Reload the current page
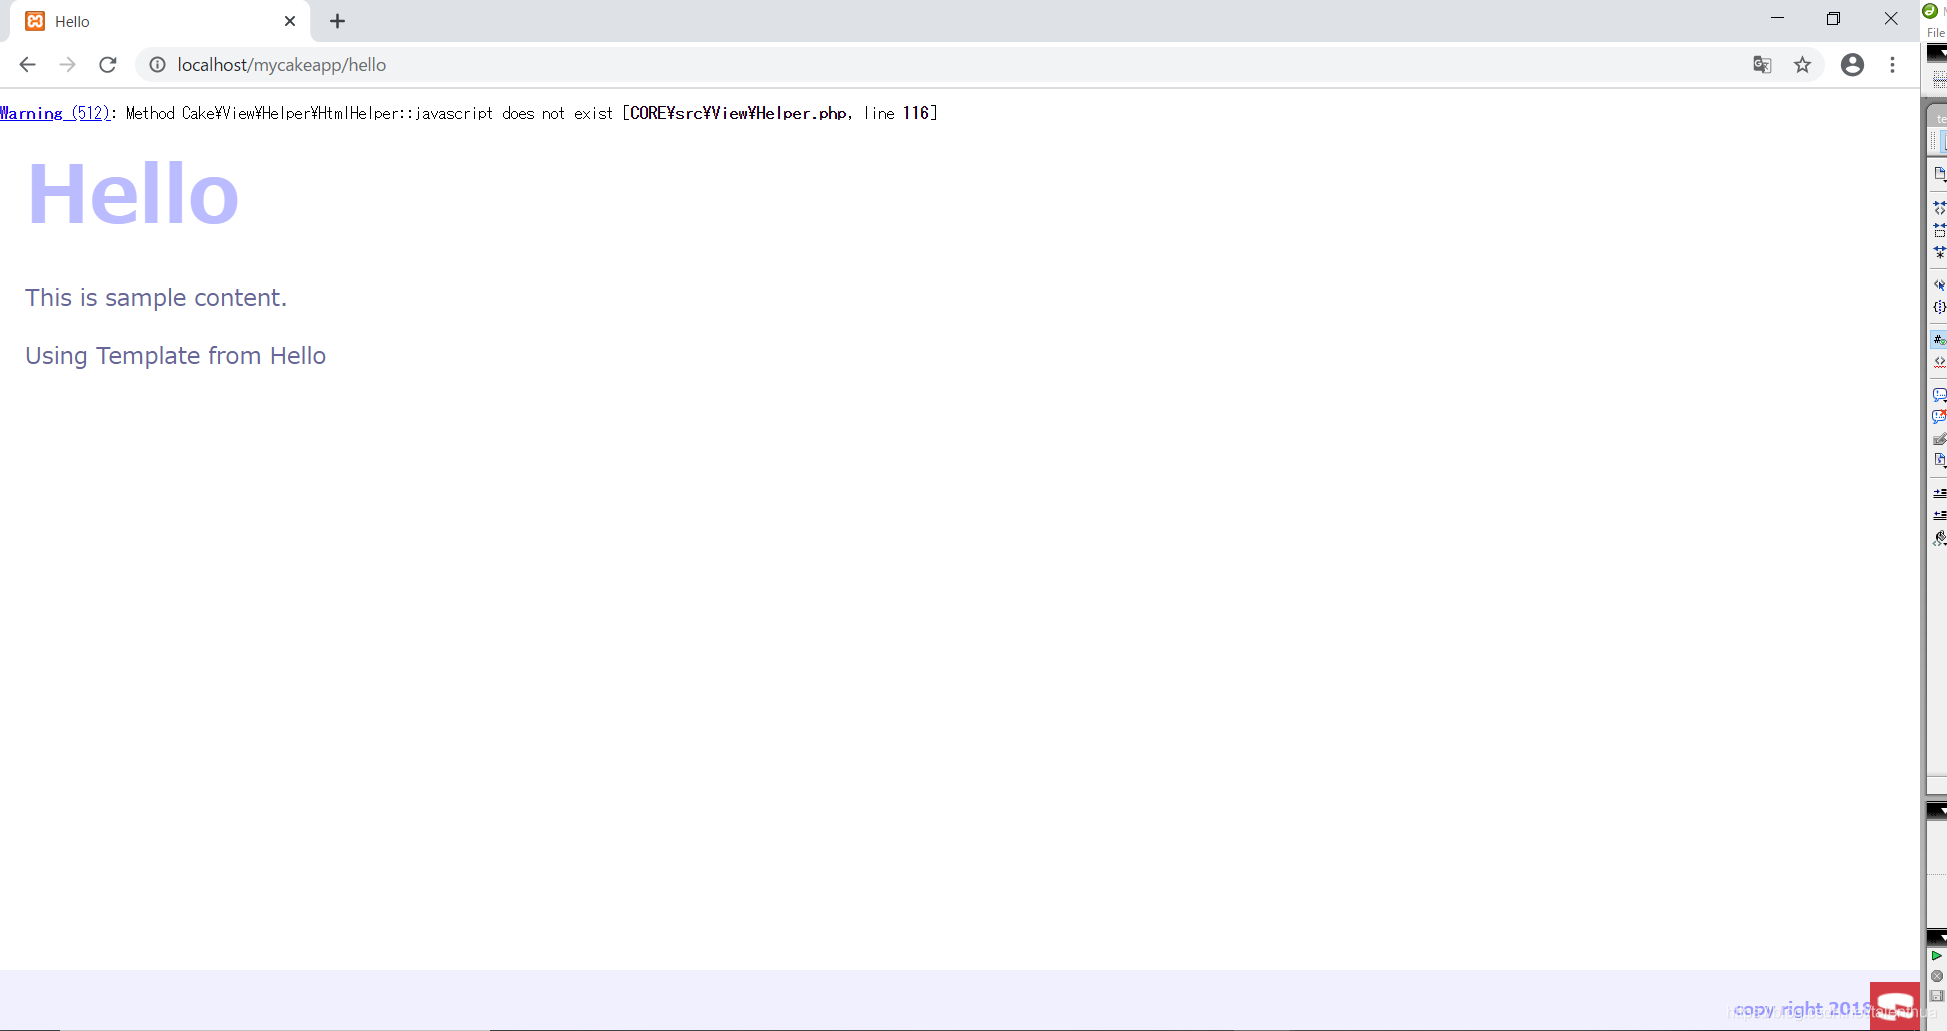 (107, 64)
